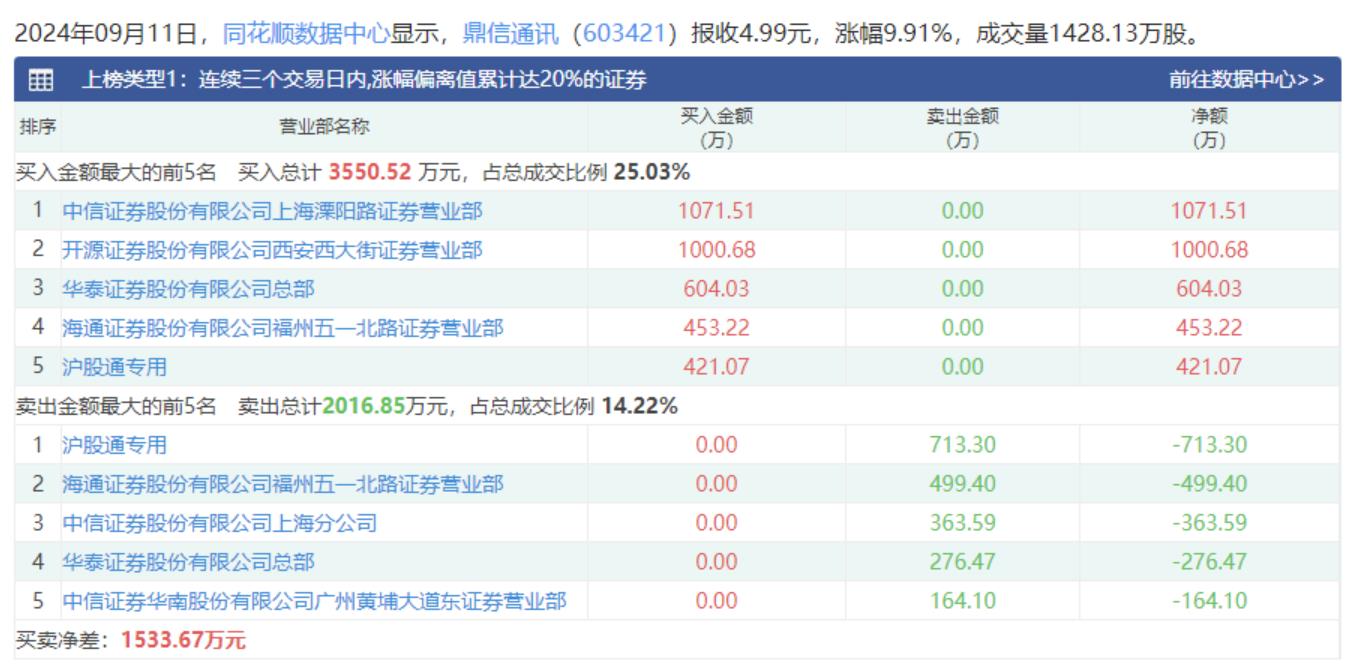Click the 排序 column header
Screen dimensions: 1355x665
pyautogui.click(x=38, y=127)
